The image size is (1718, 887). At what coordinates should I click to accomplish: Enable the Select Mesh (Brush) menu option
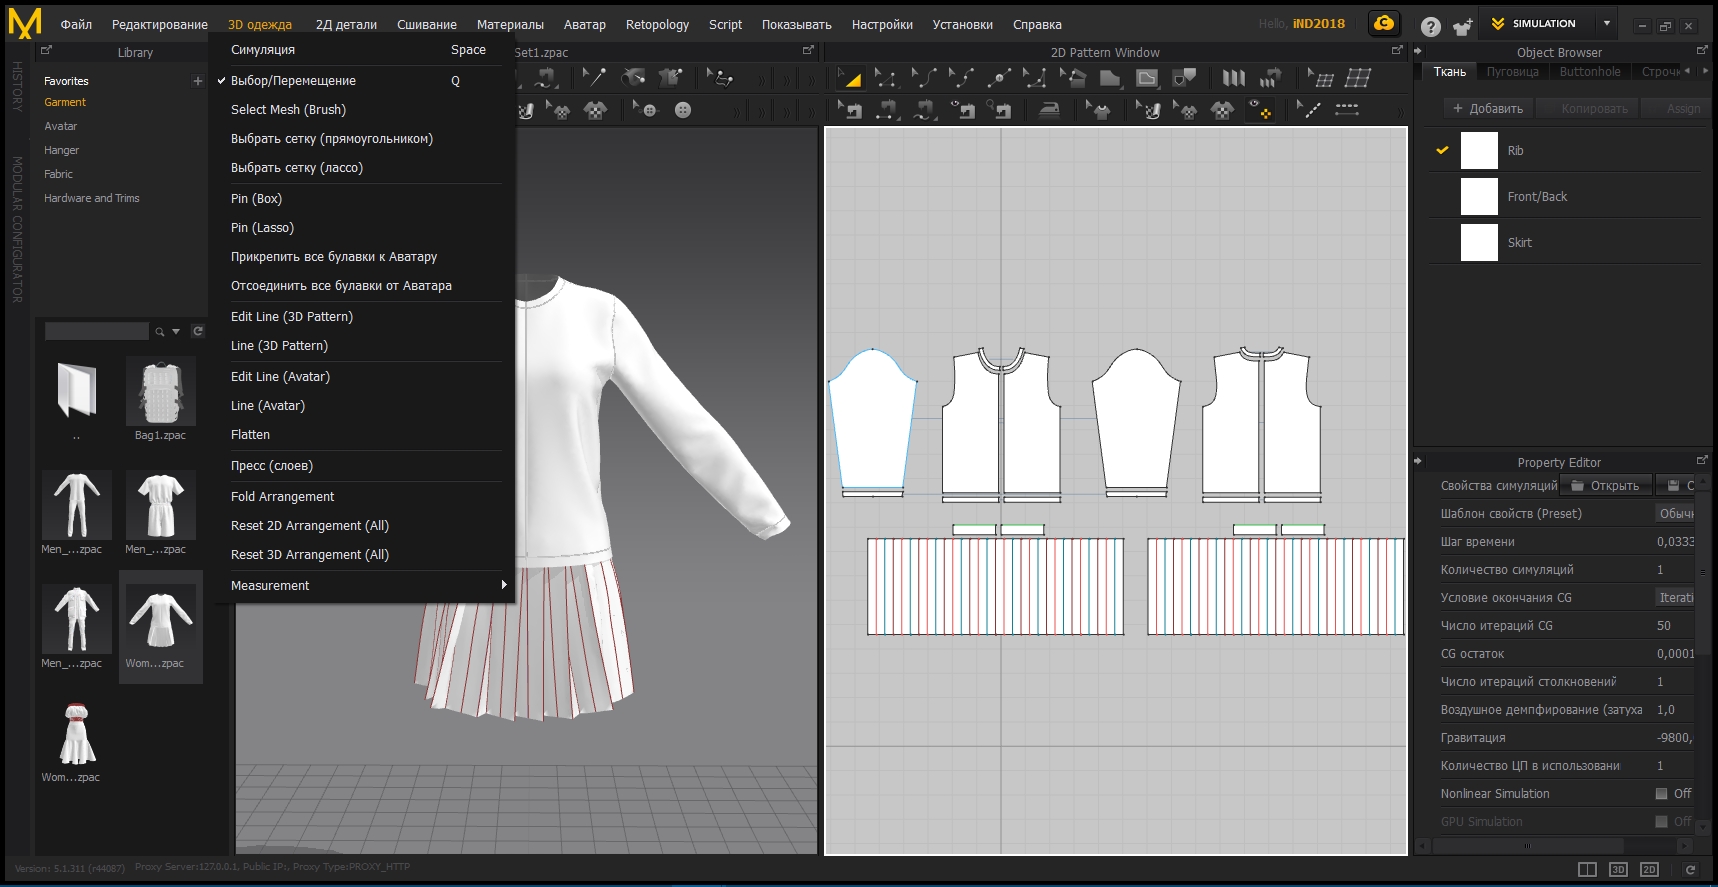[x=288, y=110]
